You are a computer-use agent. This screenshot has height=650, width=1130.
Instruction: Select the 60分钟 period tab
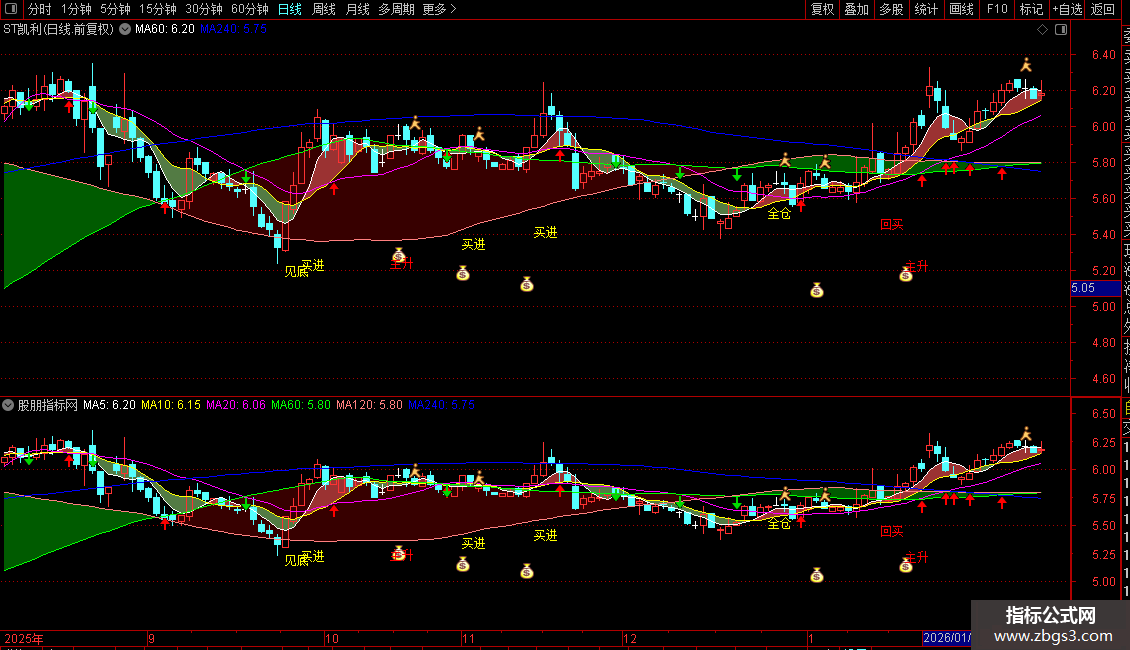click(249, 9)
